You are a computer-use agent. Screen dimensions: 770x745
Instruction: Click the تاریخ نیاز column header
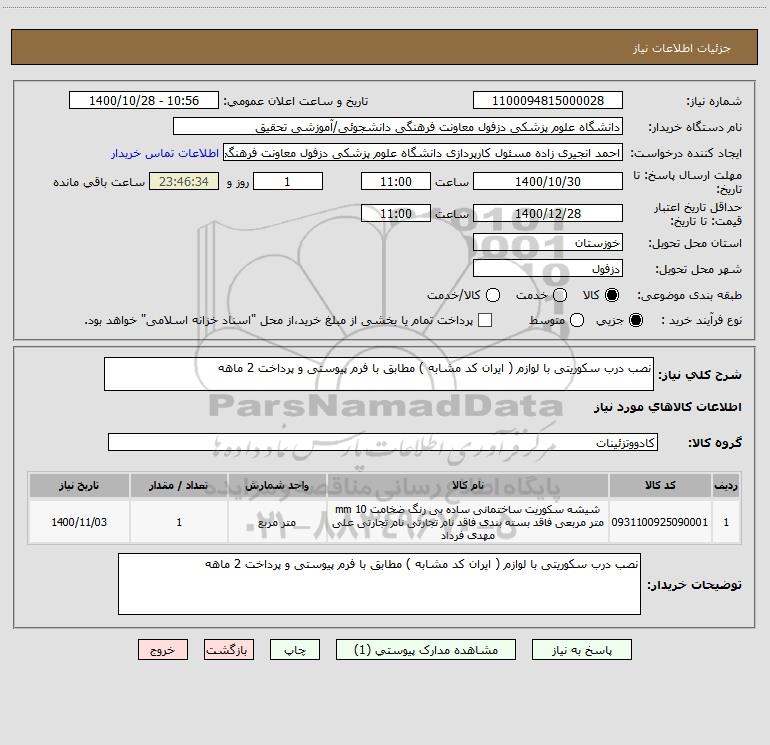click(79, 485)
